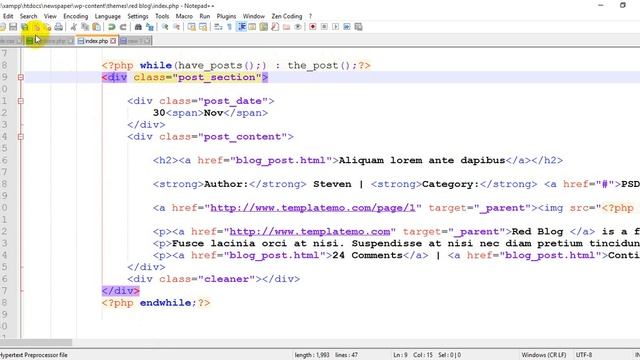This screenshot has width=640, height=360.
Task: Open the Replace dialog icon
Action: point(150,27)
